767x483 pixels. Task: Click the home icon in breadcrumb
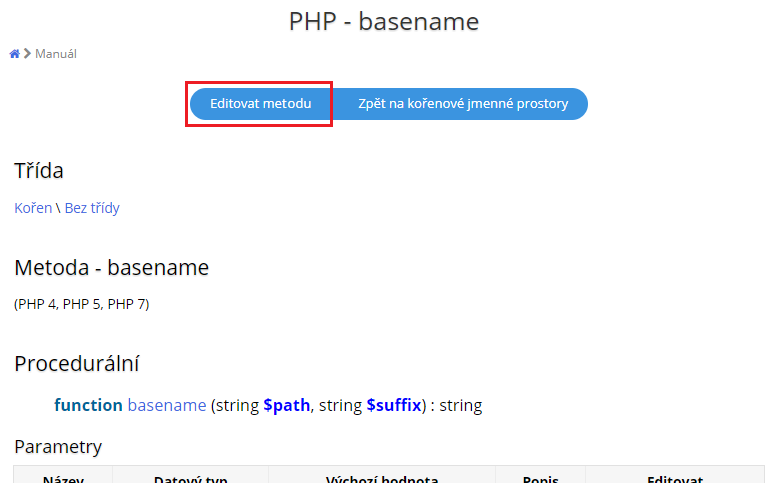[14, 54]
